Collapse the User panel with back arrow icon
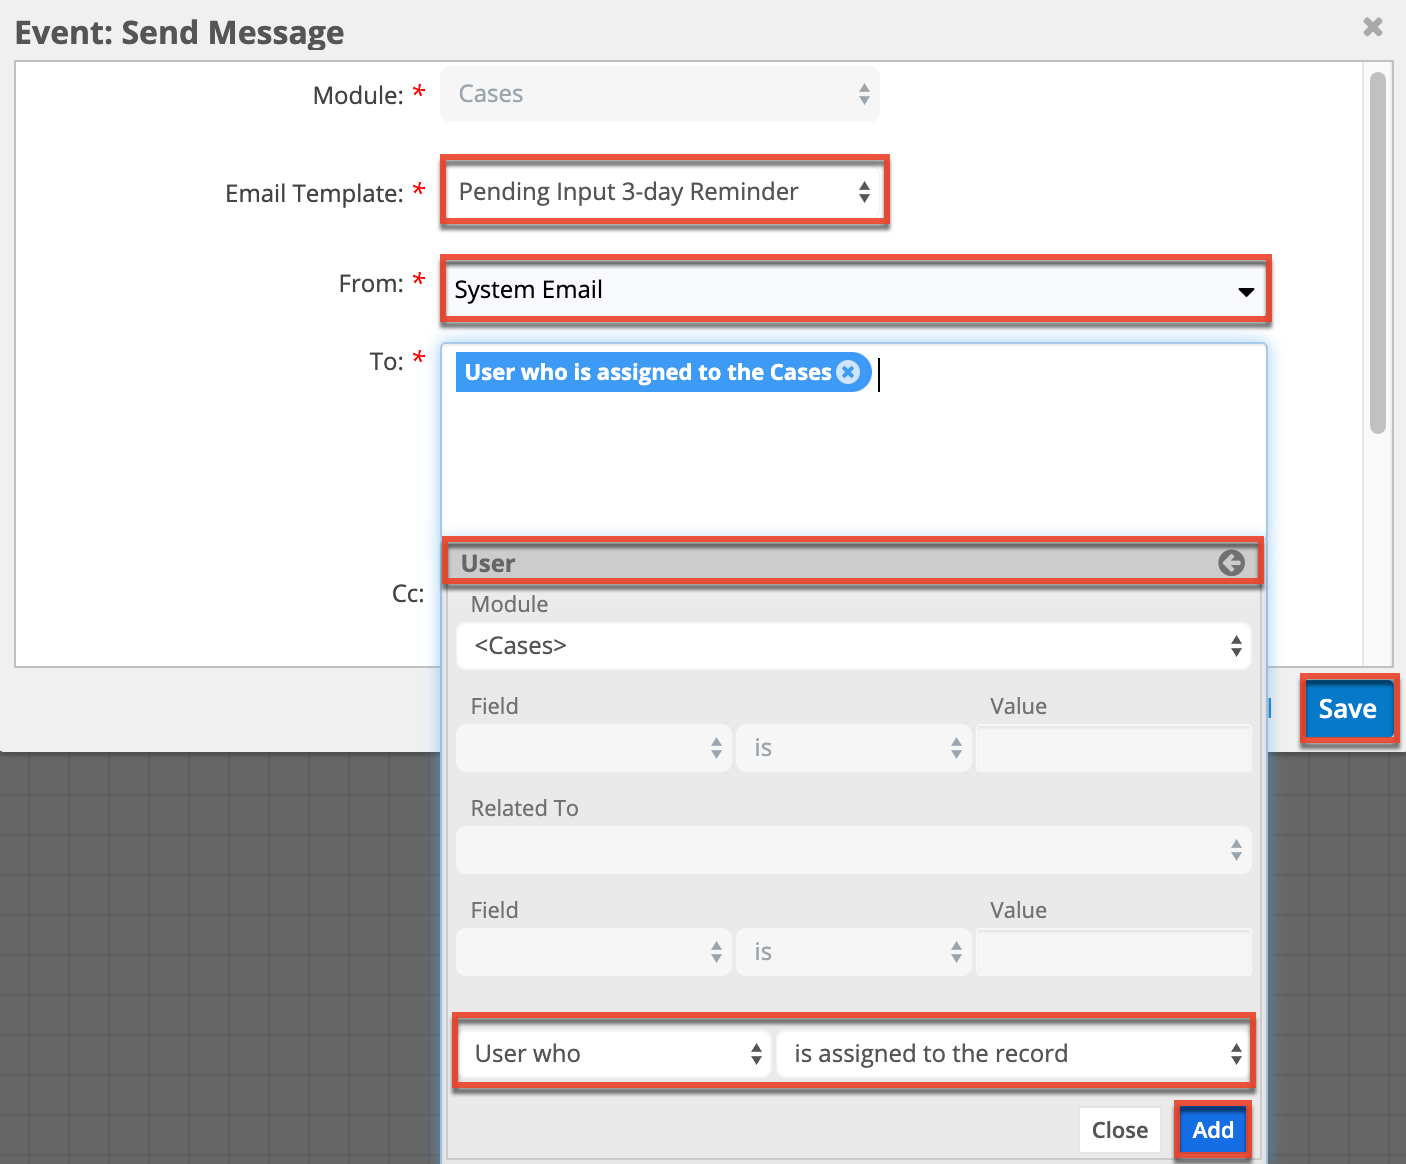Screen dimensions: 1406x1164 coord(1231,563)
